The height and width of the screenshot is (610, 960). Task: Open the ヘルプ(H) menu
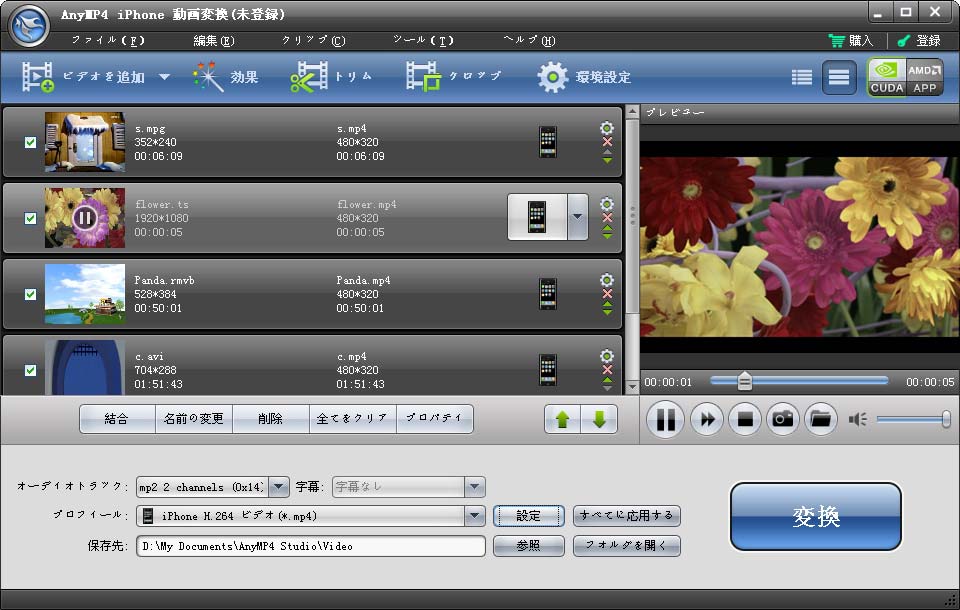tap(530, 40)
